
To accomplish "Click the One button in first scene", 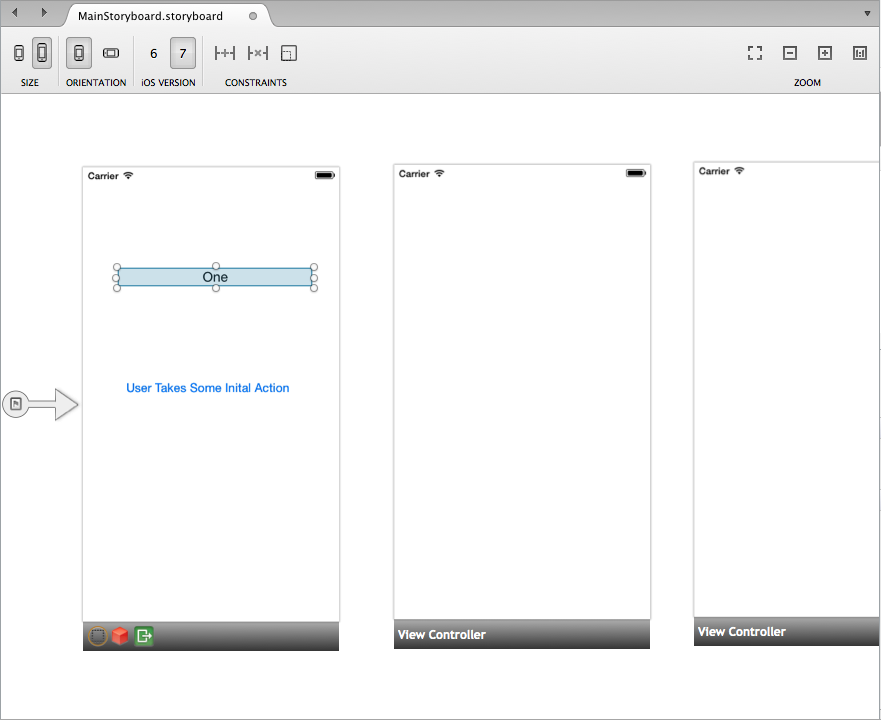I will [x=215, y=277].
